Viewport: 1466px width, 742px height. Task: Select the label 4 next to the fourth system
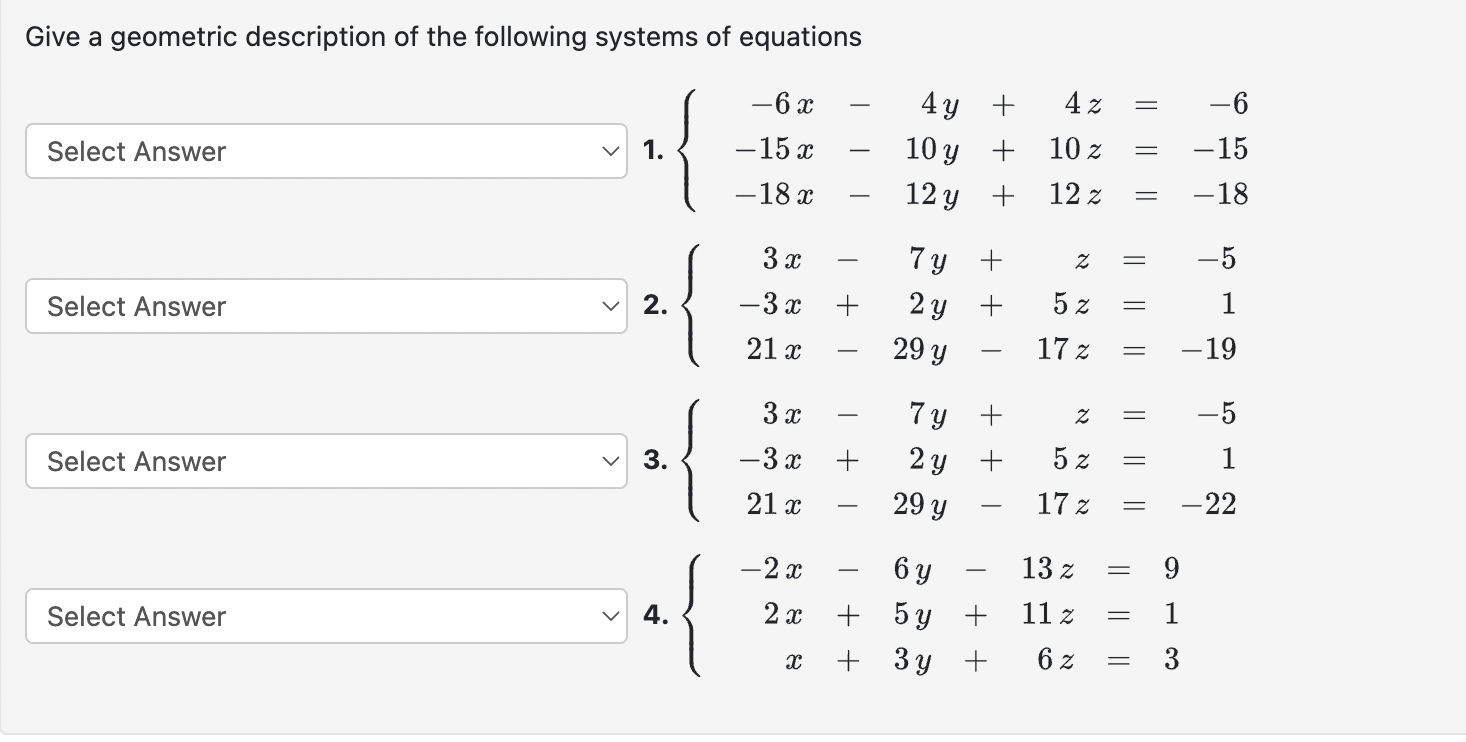point(657,616)
